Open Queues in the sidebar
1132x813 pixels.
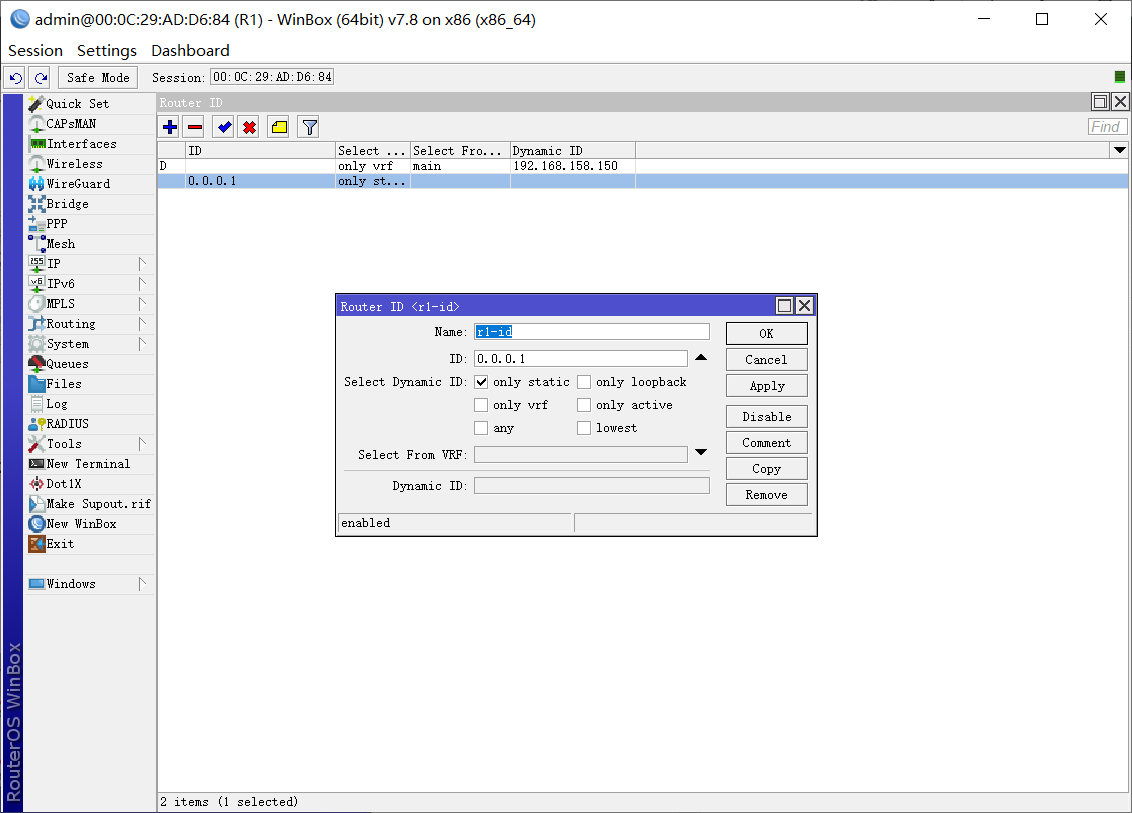pos(90,364)
